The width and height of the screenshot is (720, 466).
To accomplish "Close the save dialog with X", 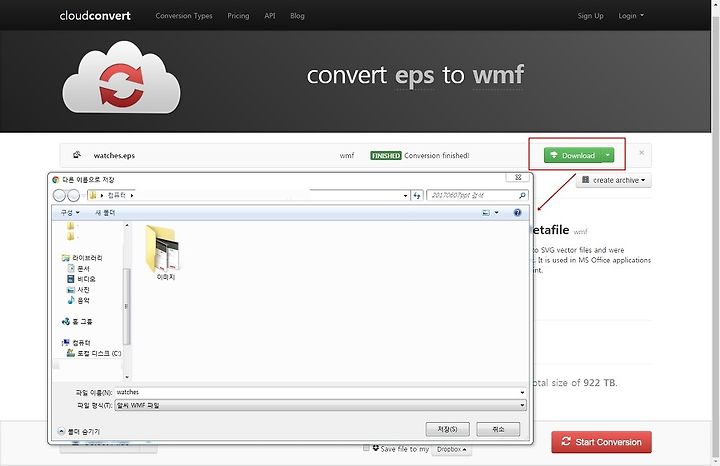I will click(x=518, y=177).
